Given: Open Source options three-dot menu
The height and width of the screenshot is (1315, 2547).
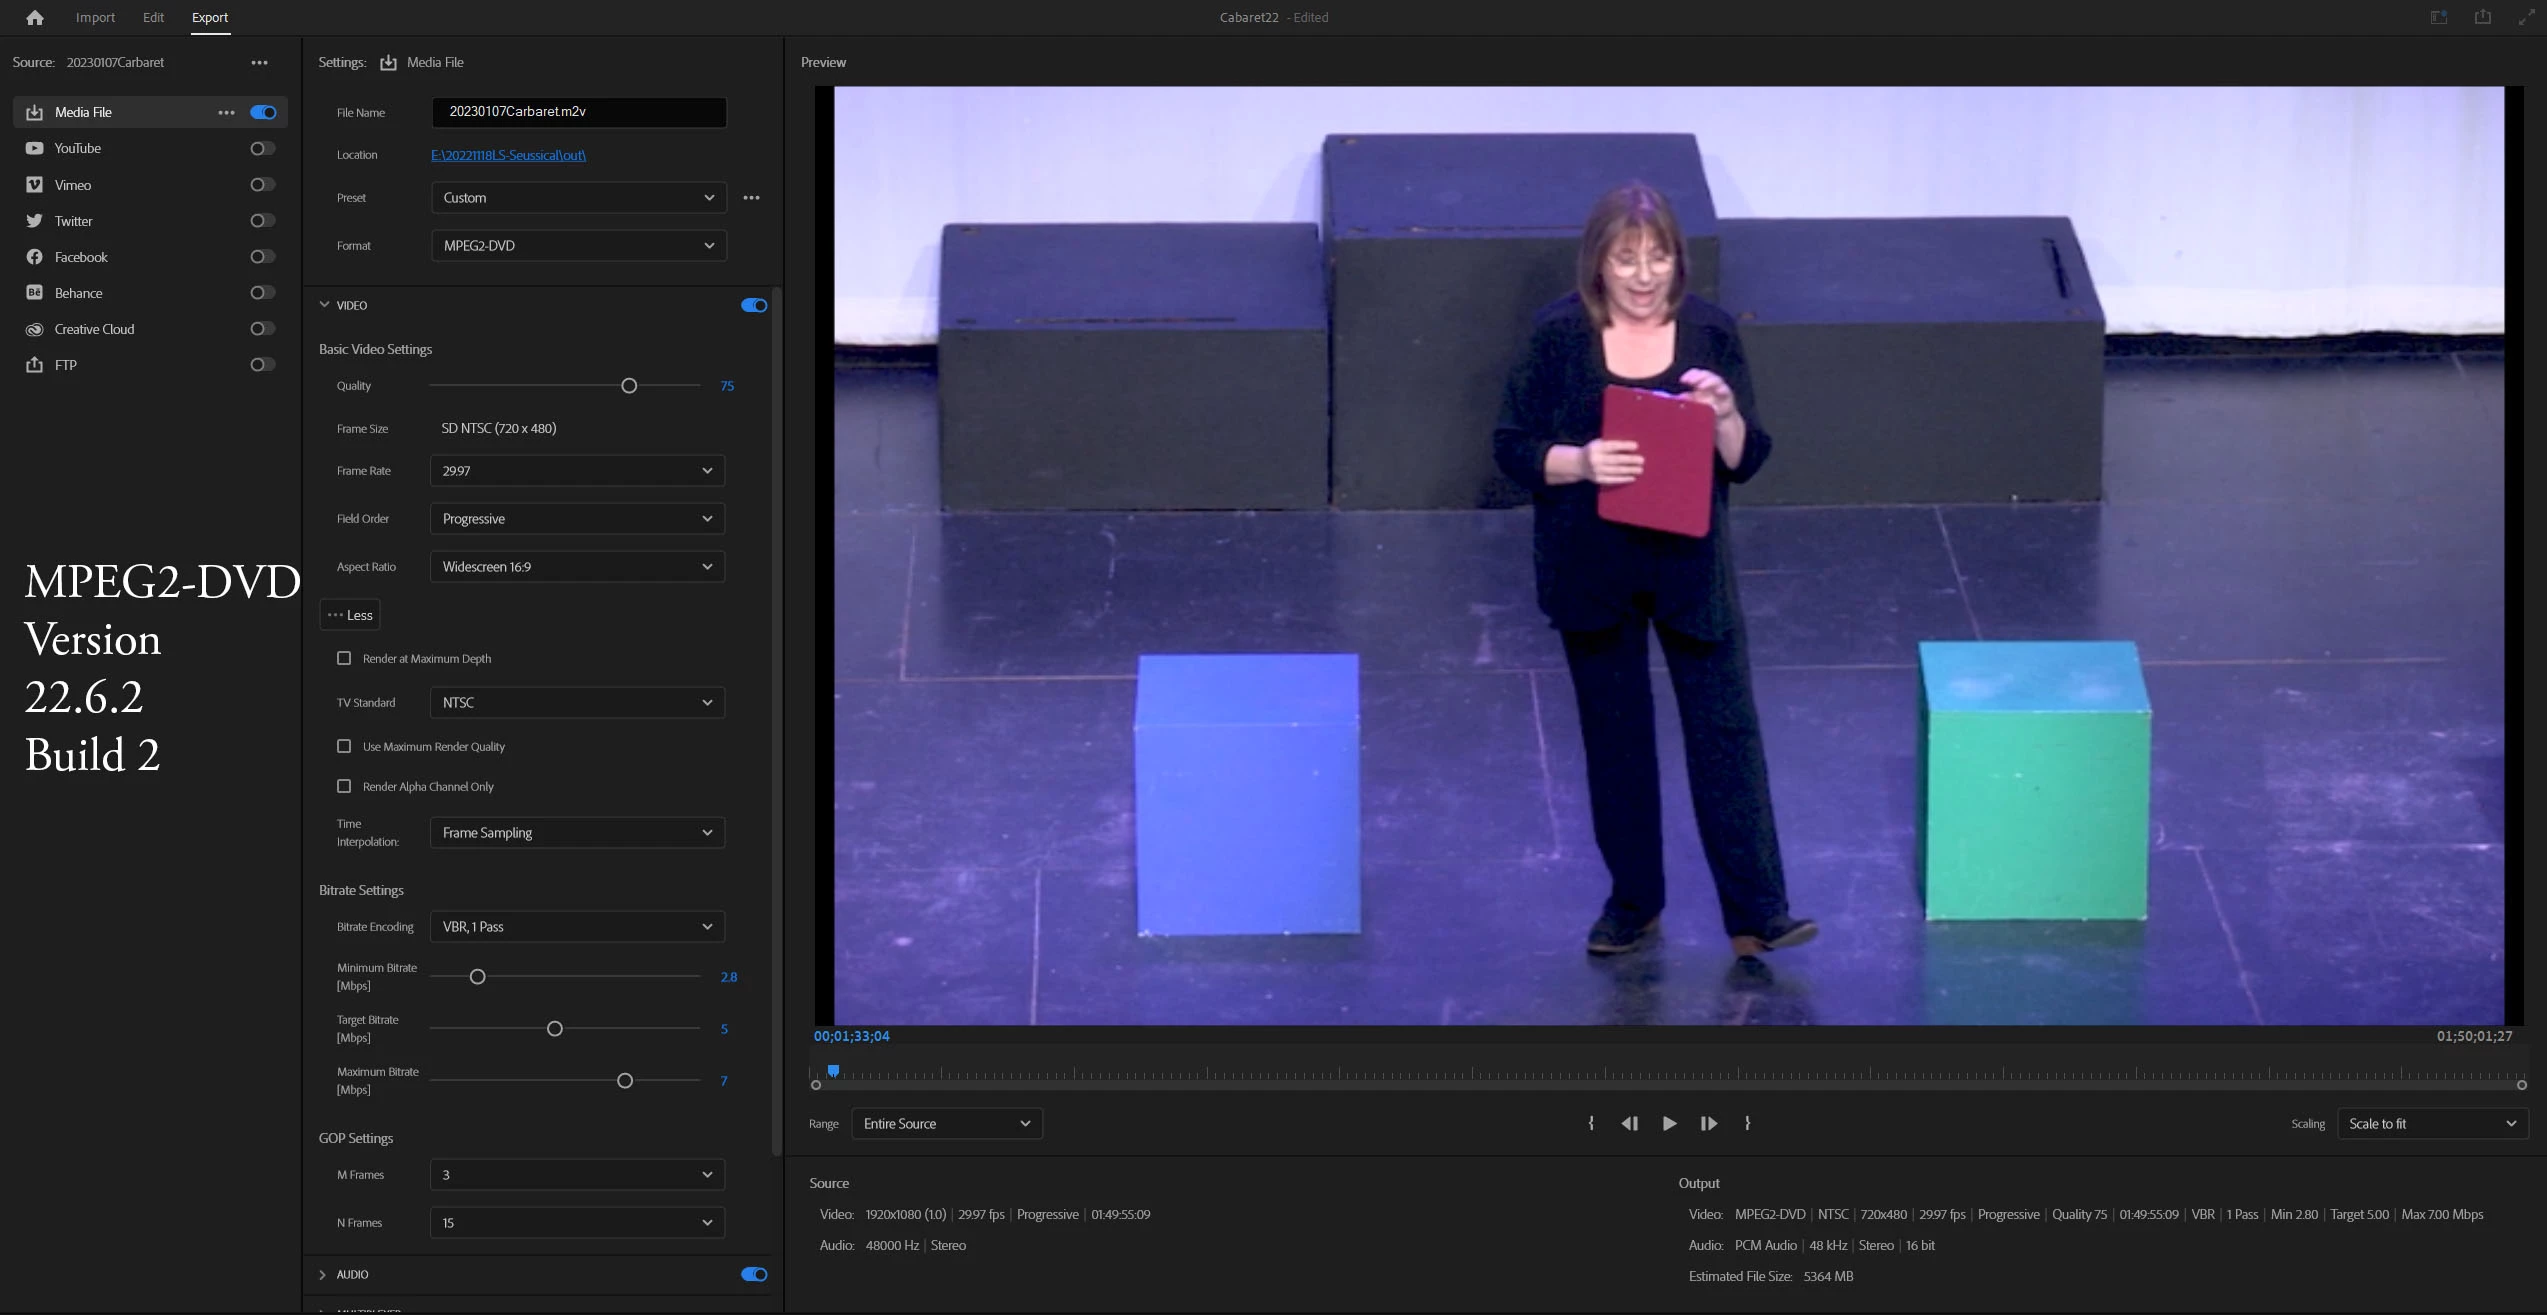Looking at the screenshot, I should 259,62.
